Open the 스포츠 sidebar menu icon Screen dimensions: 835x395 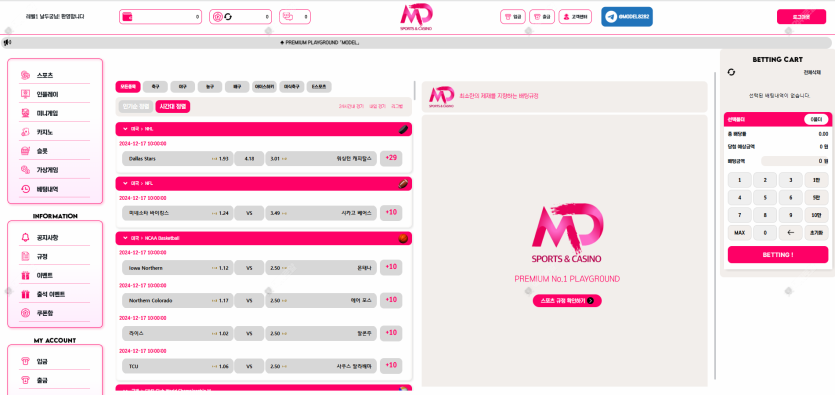pyautogui.click(x=25, y=76)
